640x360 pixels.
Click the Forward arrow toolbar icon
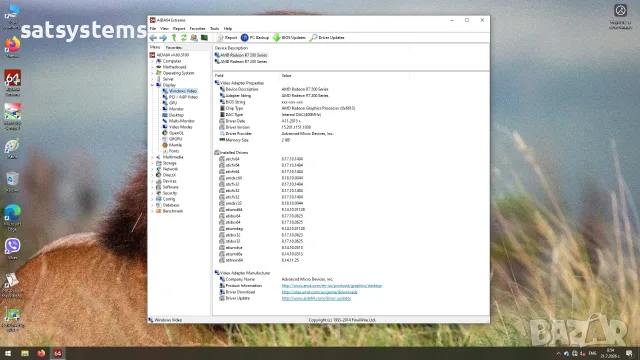coord(163,38)
